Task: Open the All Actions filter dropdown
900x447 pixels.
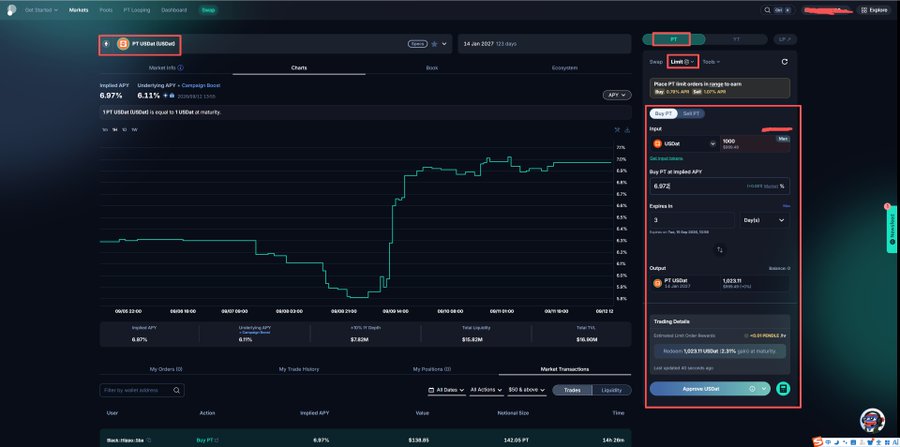Action: 487,390
